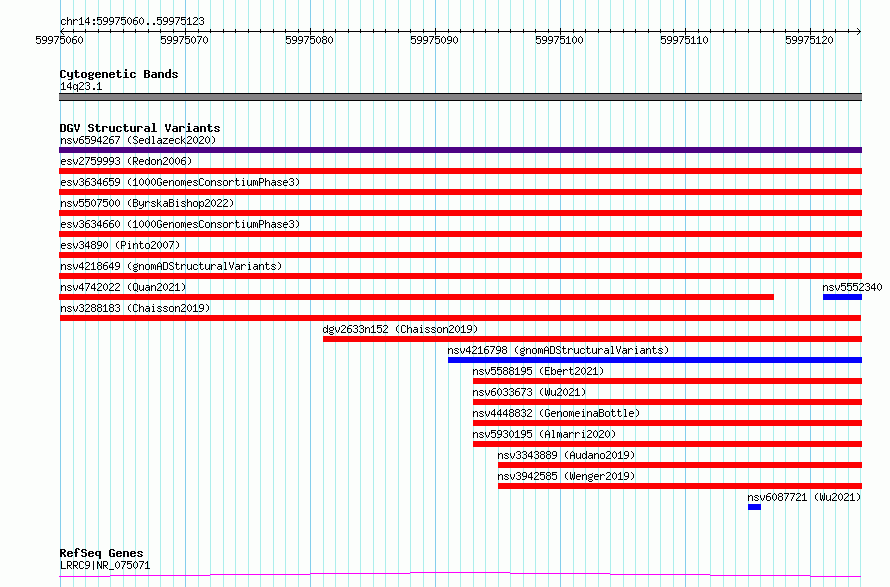Click ruler position 59975060
The height and width of the screenshot is (587, 890).
59,40
